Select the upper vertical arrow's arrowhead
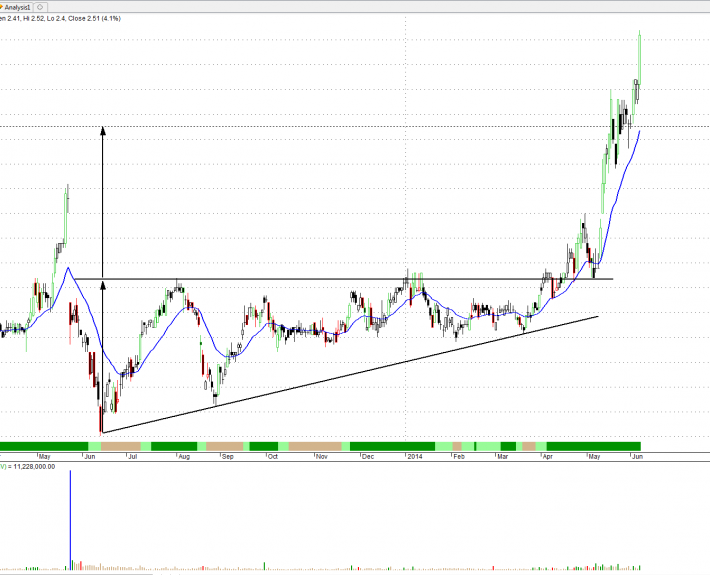The image size is (710, 575). 103,129
